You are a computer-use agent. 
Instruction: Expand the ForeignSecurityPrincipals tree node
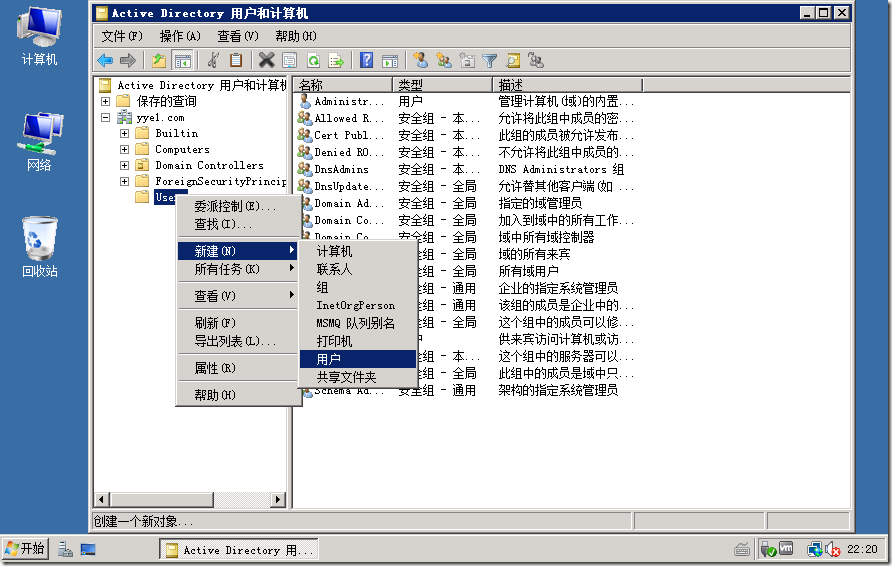tap(125, 181)
